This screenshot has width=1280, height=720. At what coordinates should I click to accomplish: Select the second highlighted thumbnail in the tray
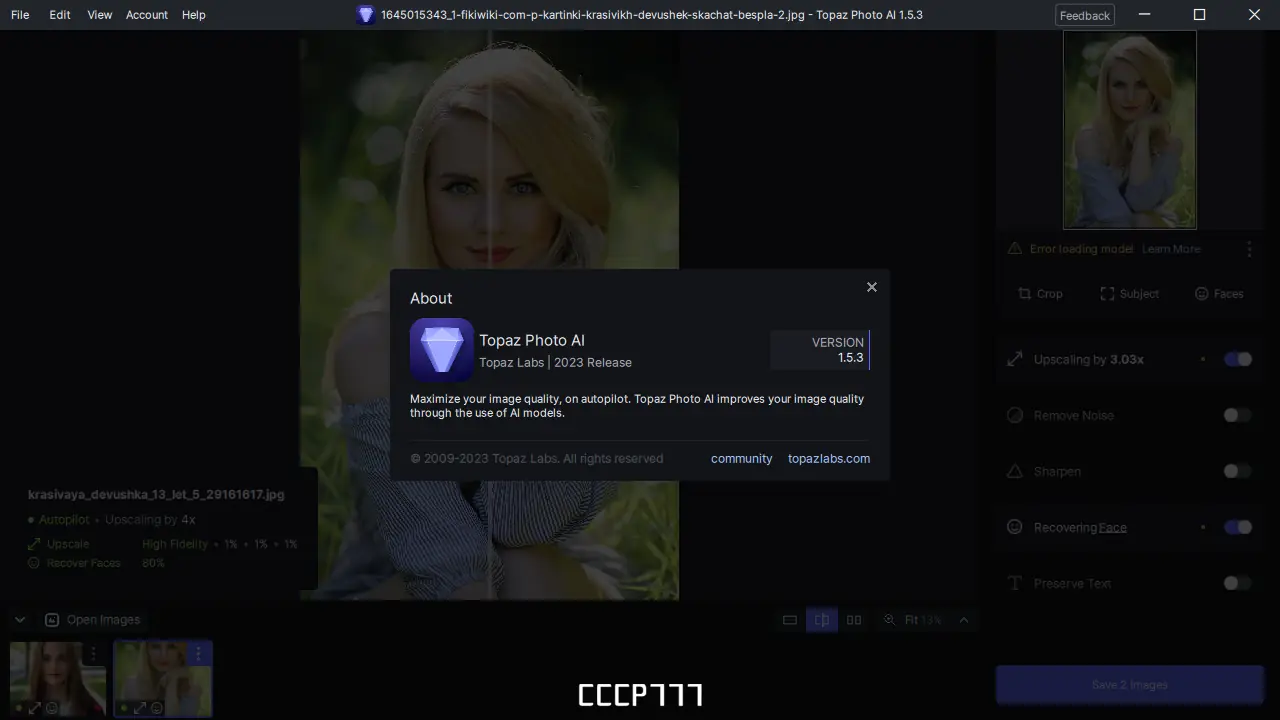tap(163, 678)
